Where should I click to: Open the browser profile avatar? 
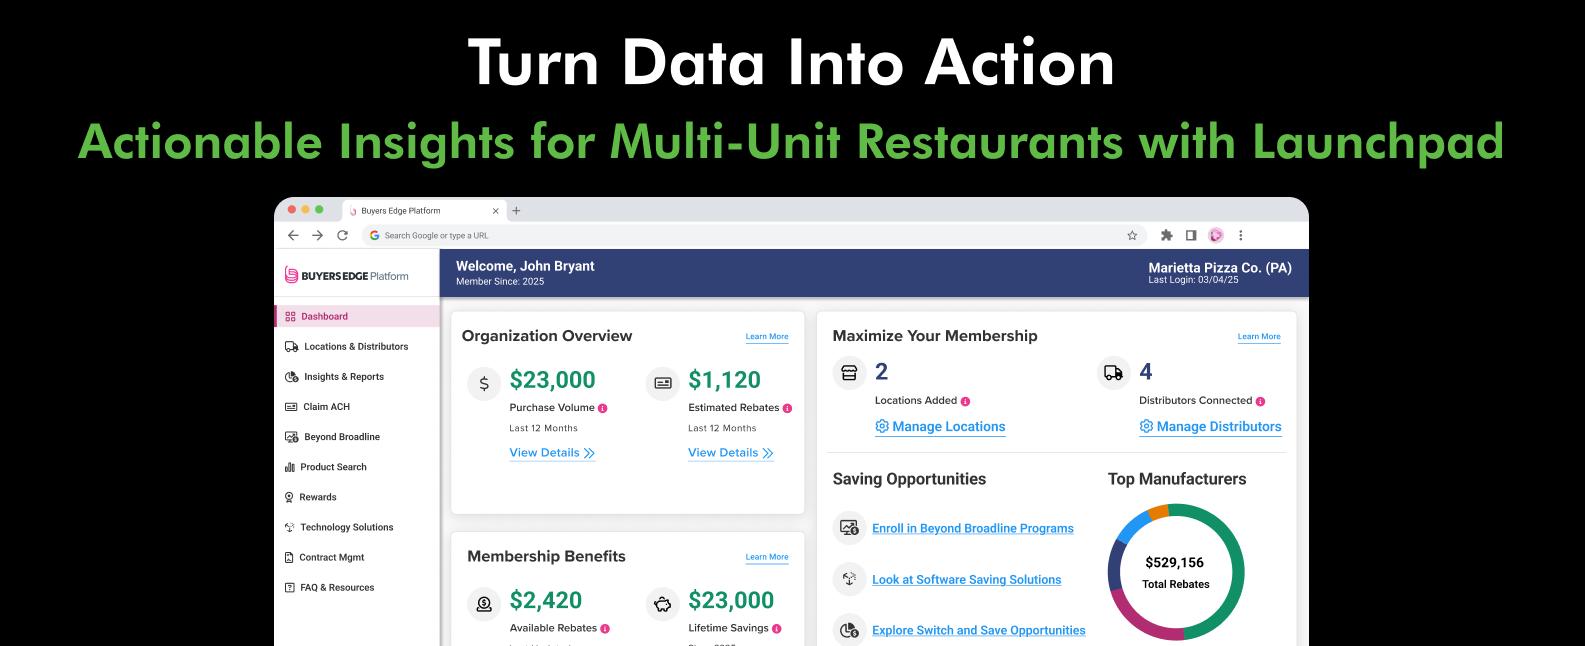point(1216,236)
